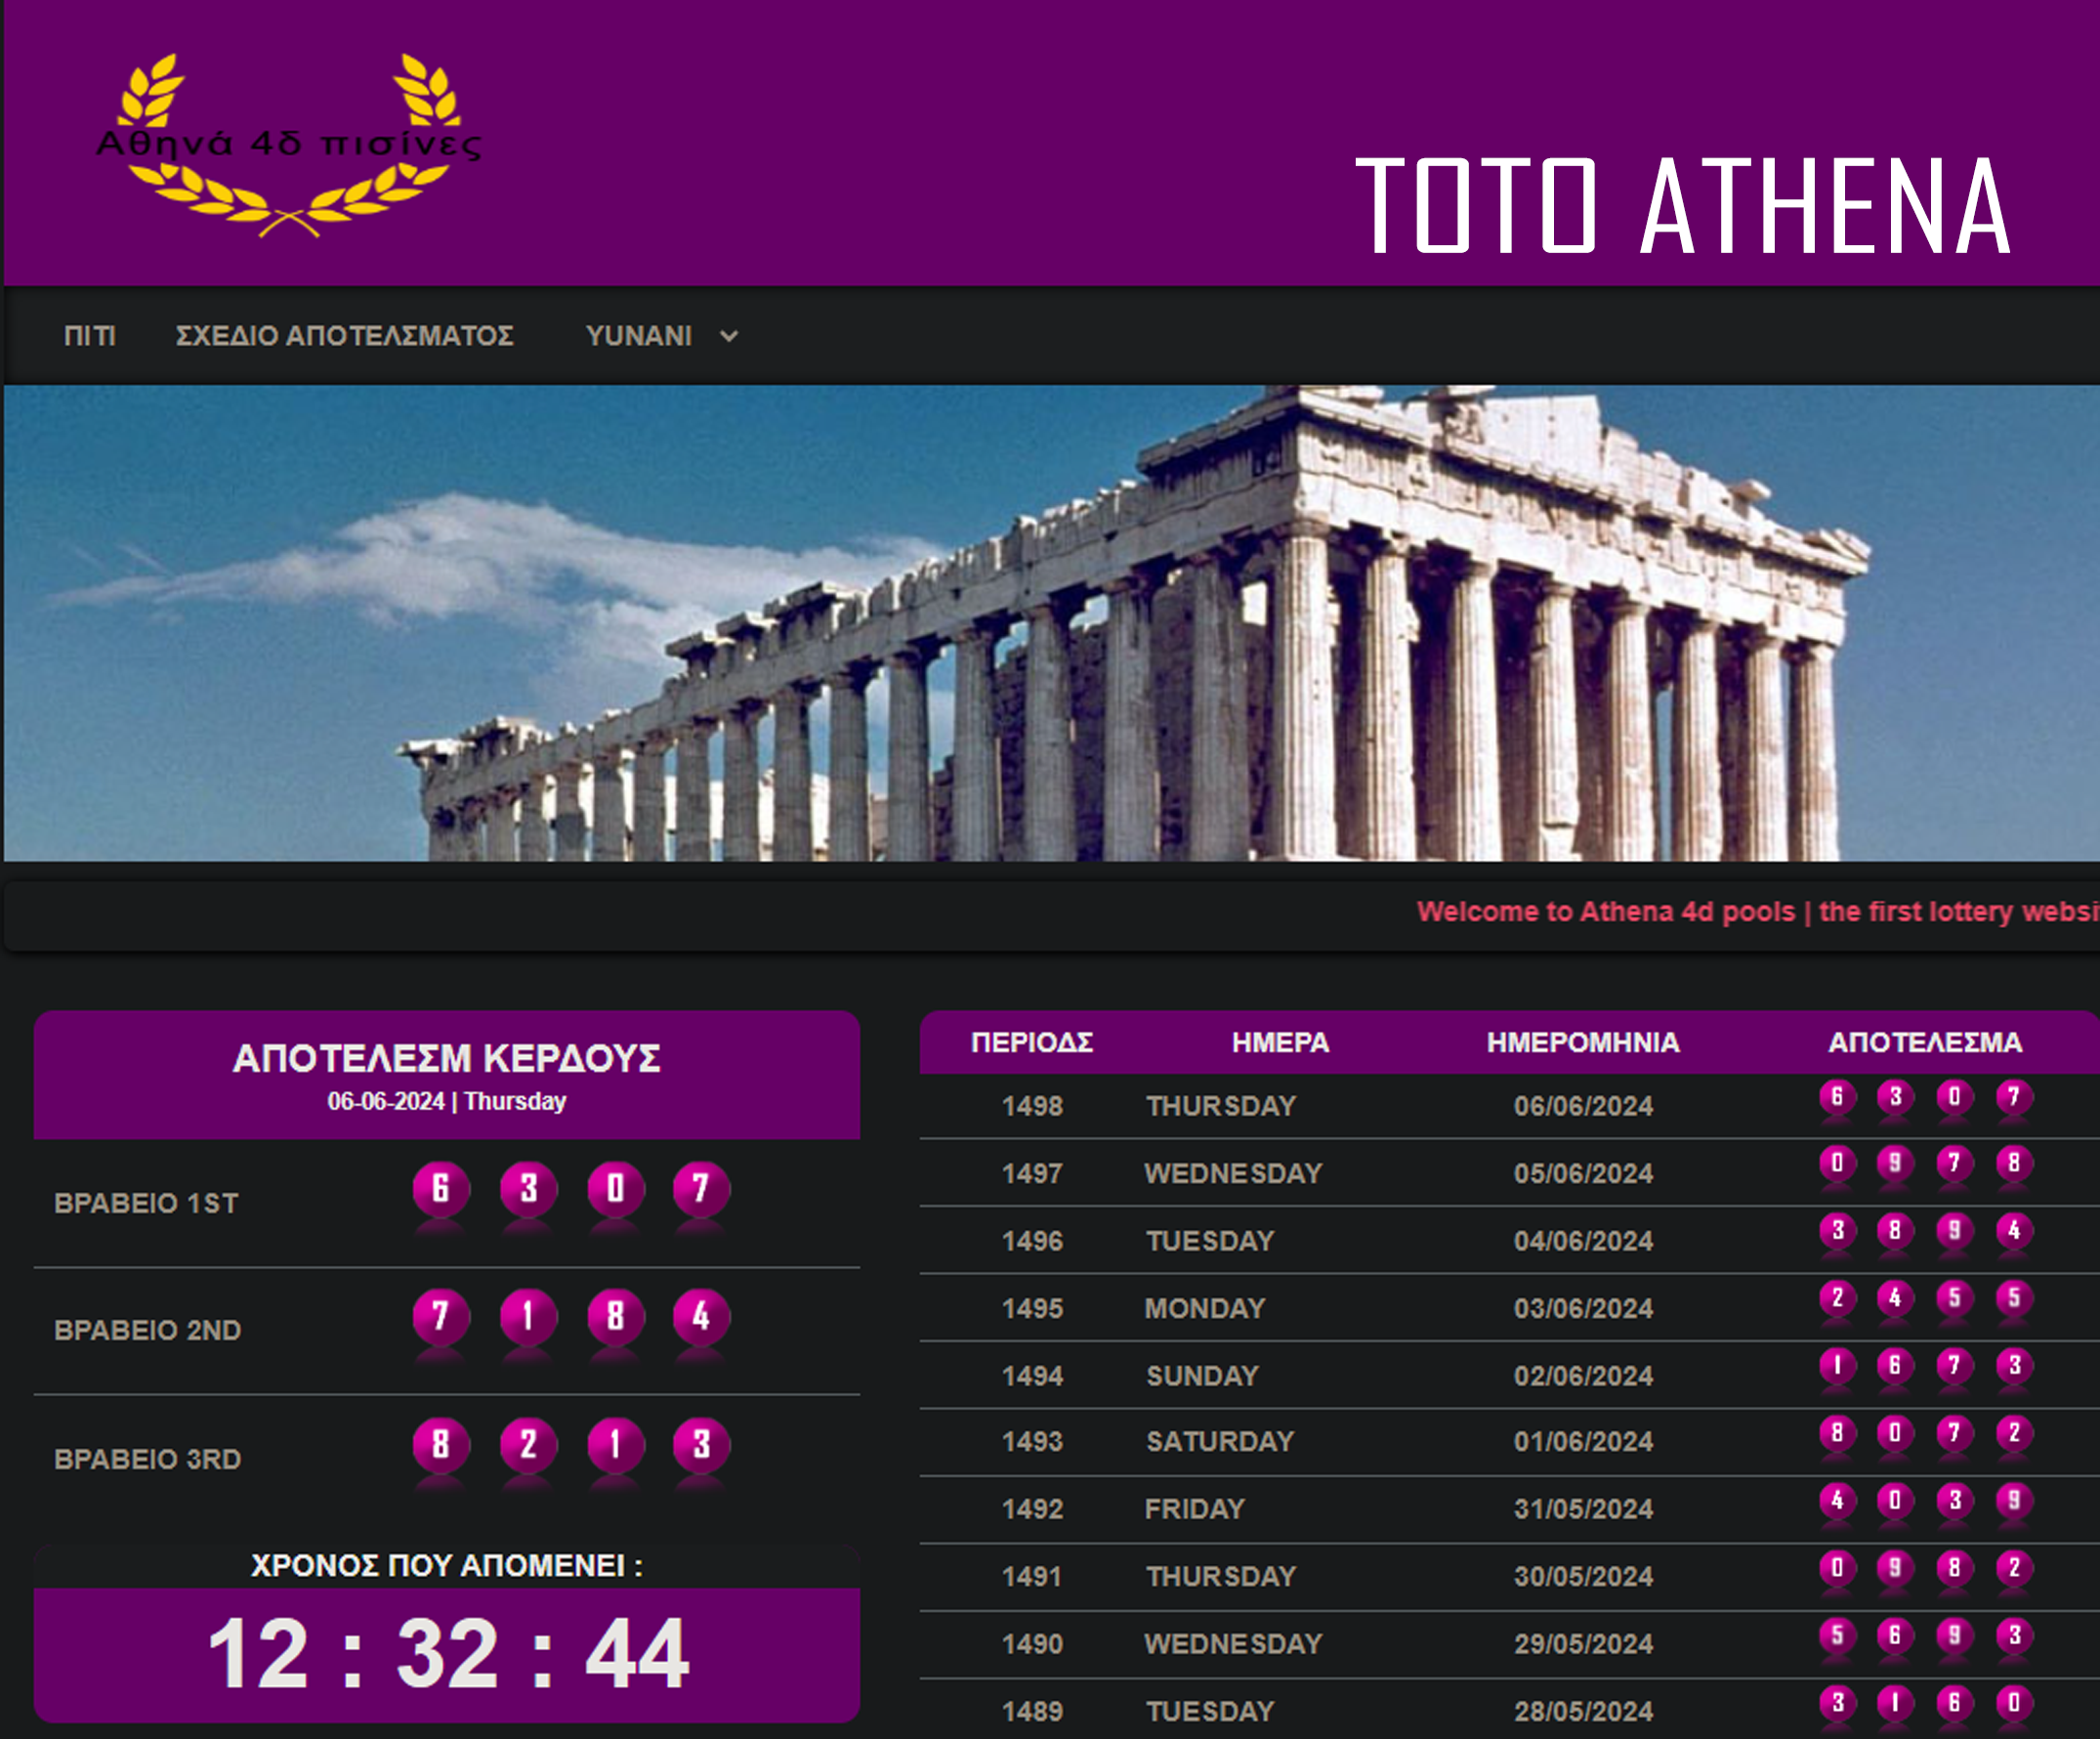The image size is (2100, 1739).
Task: Open ΣΧΕΔΙΟ ΑΠΟΤΕΛΕΣΜΑΤΟΣ menu item
Action: (345, 336)
